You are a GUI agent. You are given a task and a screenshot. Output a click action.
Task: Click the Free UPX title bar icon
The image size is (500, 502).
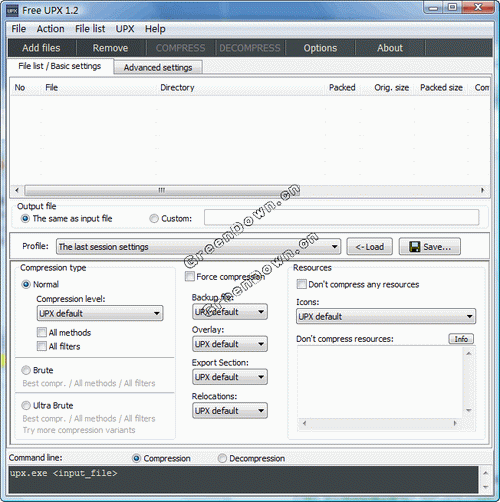[12, 10]
